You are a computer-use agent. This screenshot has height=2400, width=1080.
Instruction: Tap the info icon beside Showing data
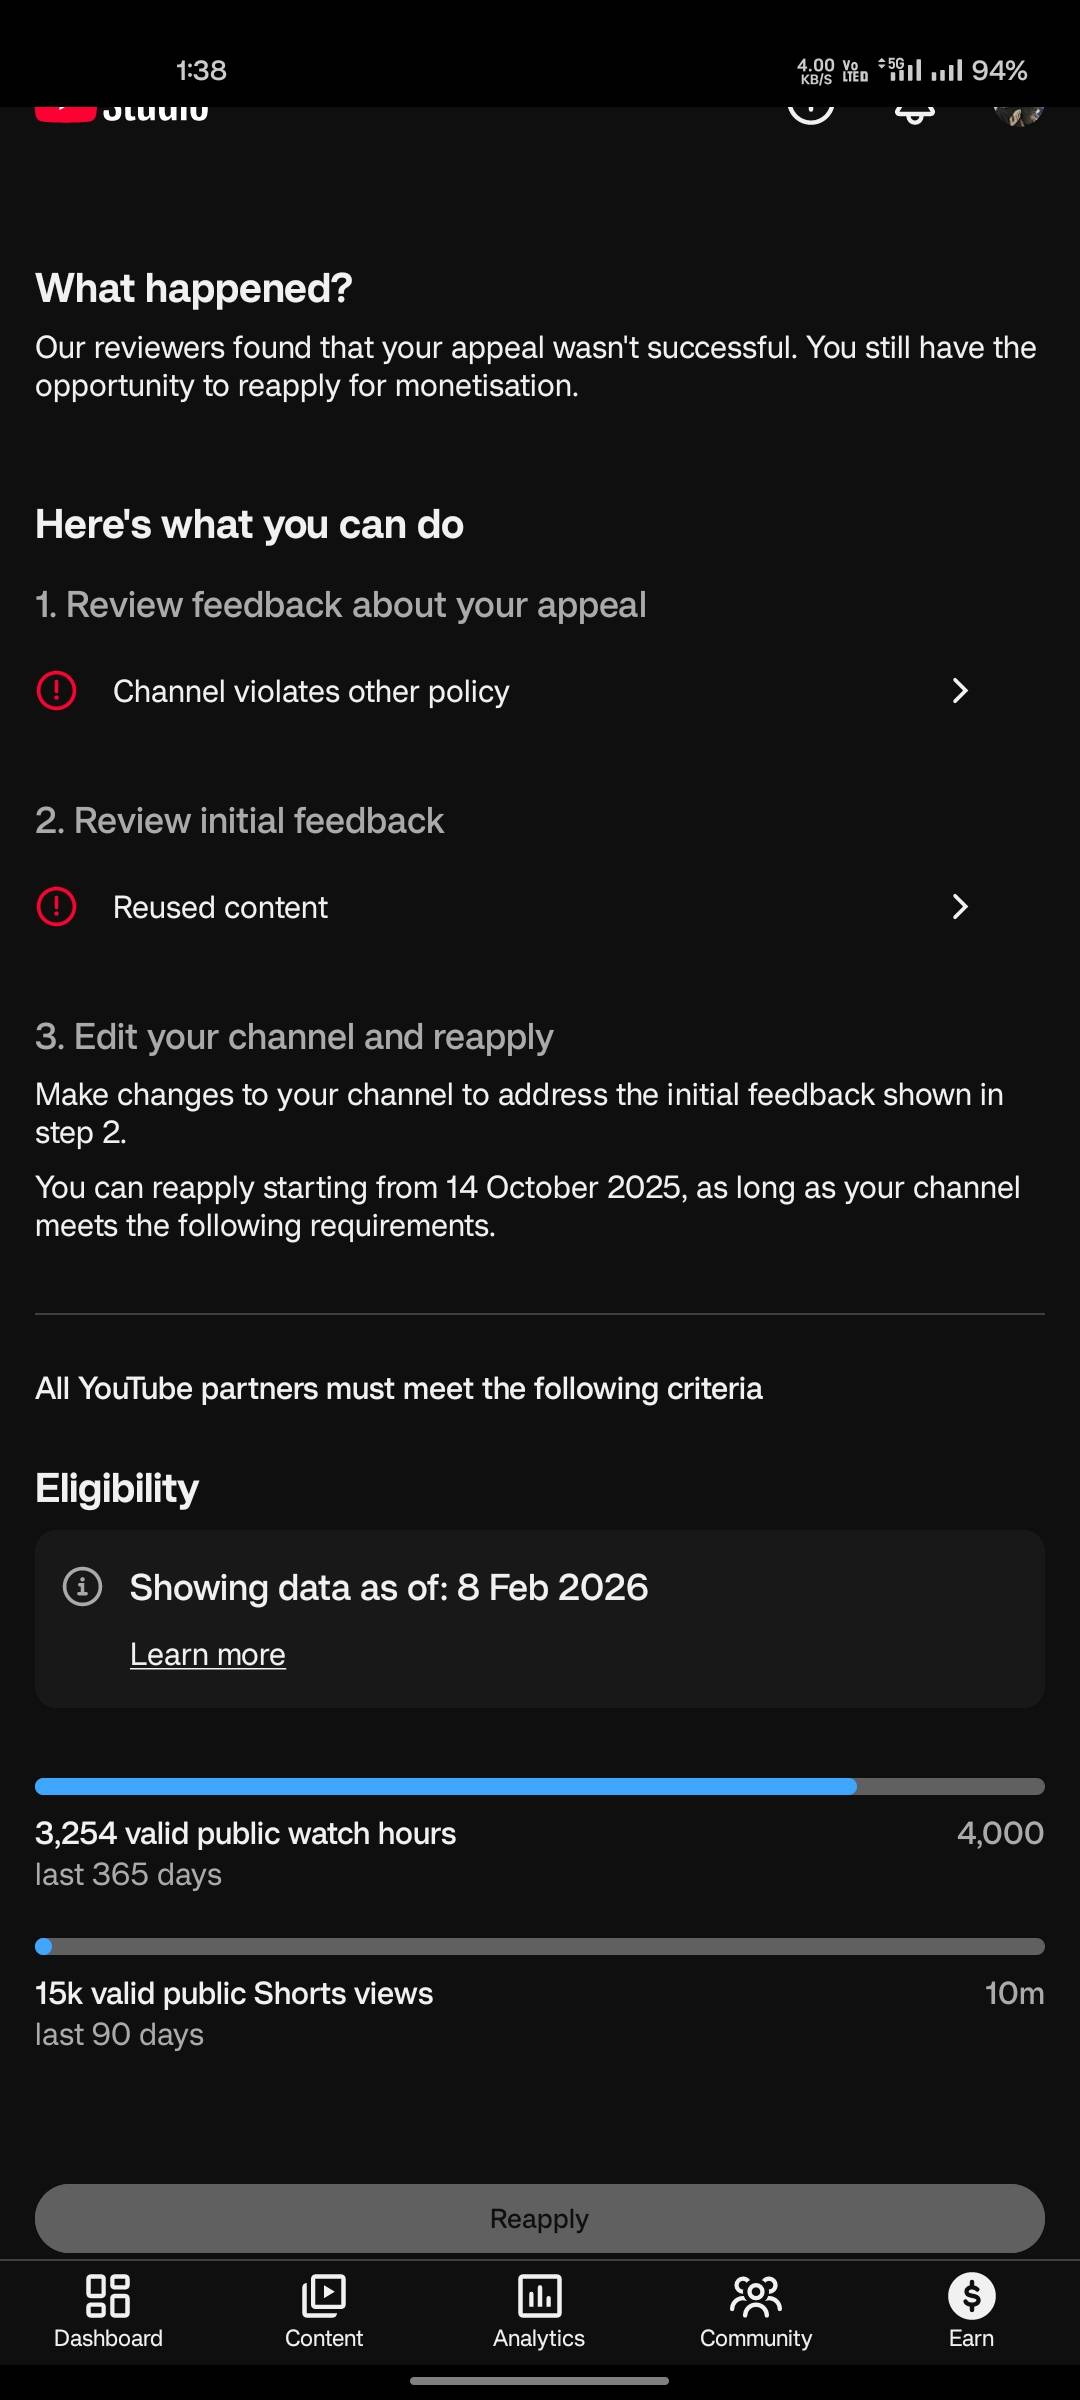[x=83, y=1587]
